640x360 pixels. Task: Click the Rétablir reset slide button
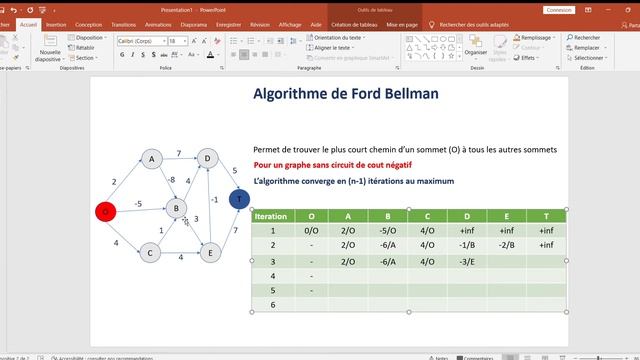[x=81, y=48]
